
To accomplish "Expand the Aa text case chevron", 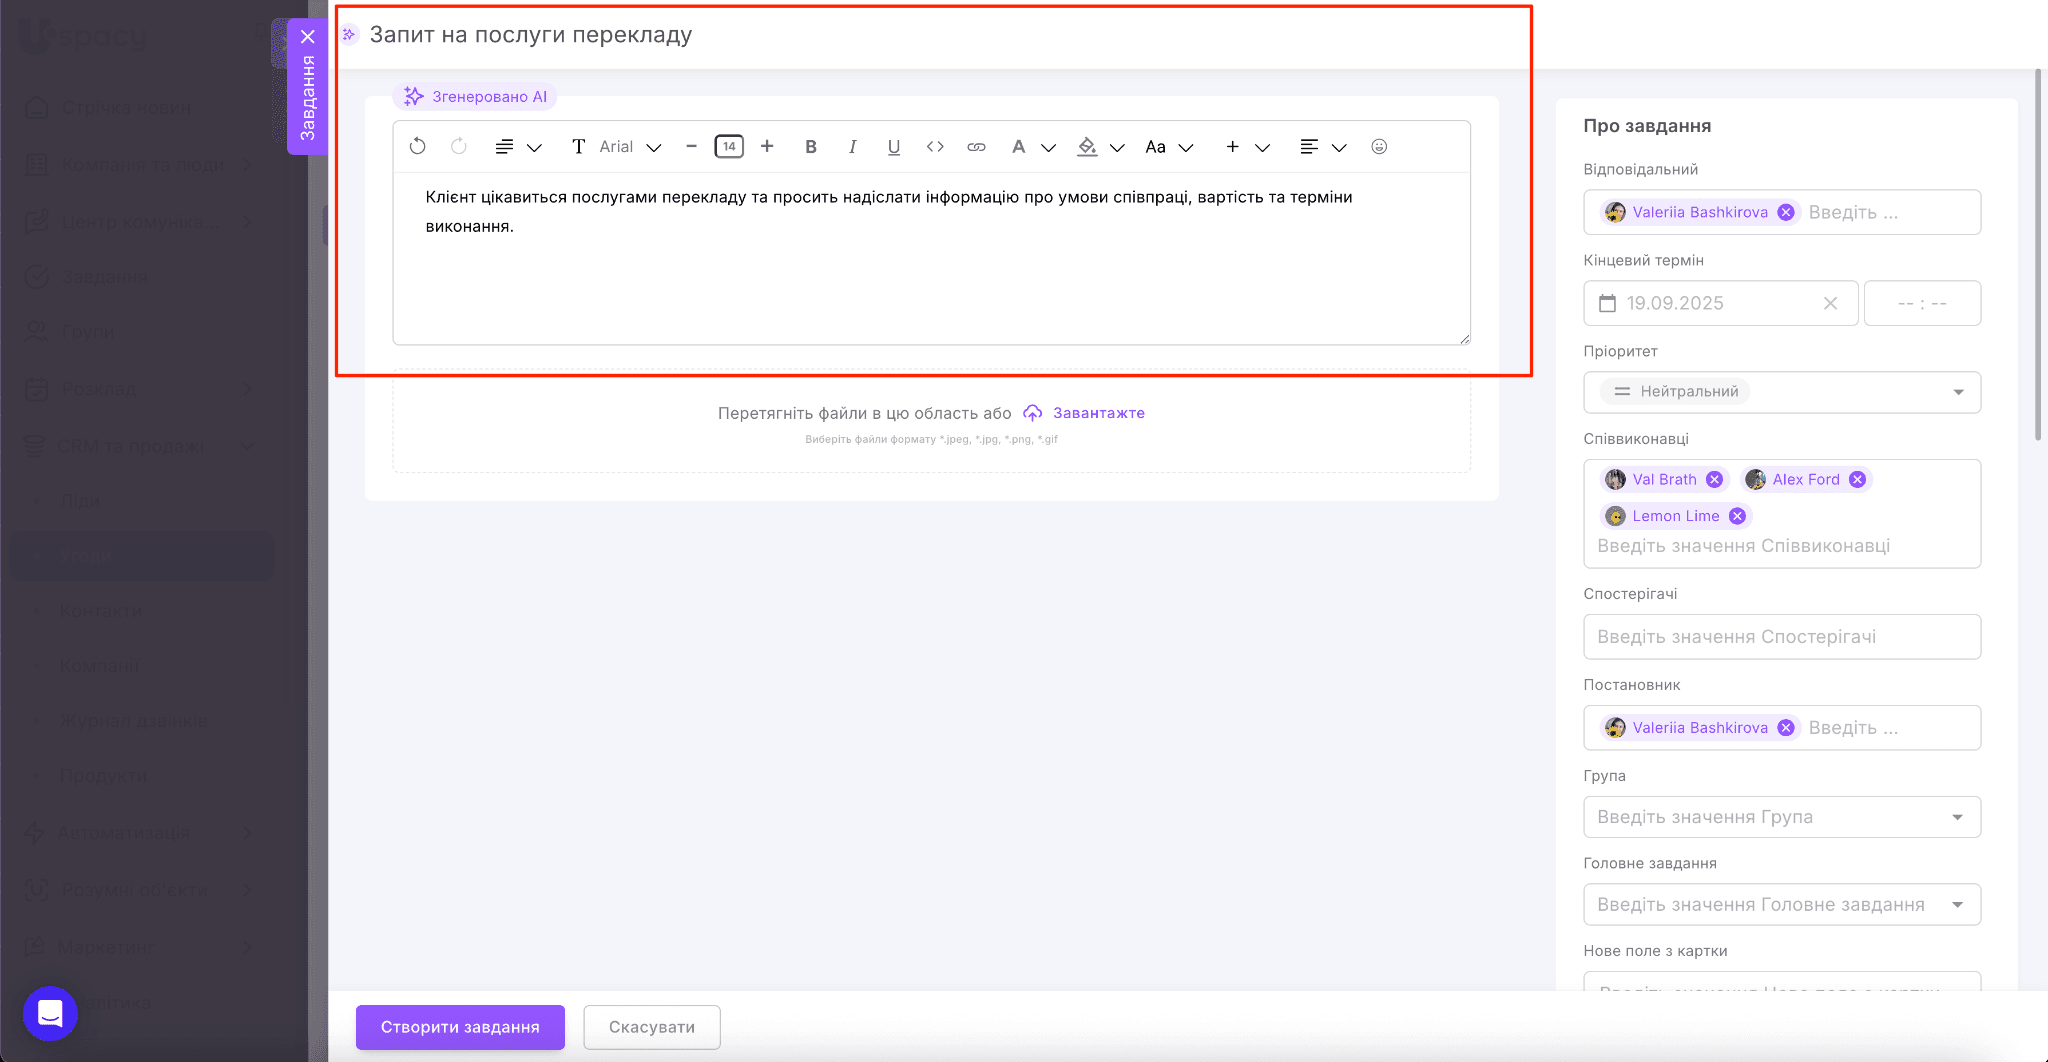I will pyautogui.click(x=1187, y=148).
